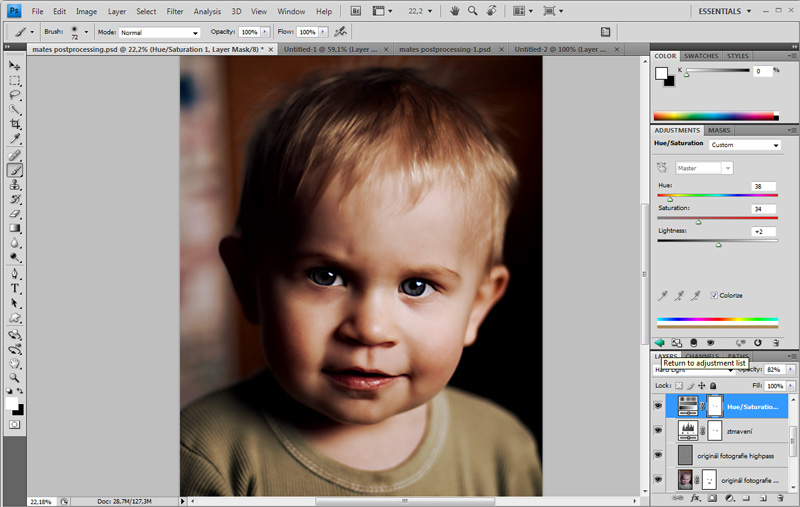800x507 pixels.
Task: Delete the adjustment with trash icon in Adjustments panel
Action: [x=775, y=343]
